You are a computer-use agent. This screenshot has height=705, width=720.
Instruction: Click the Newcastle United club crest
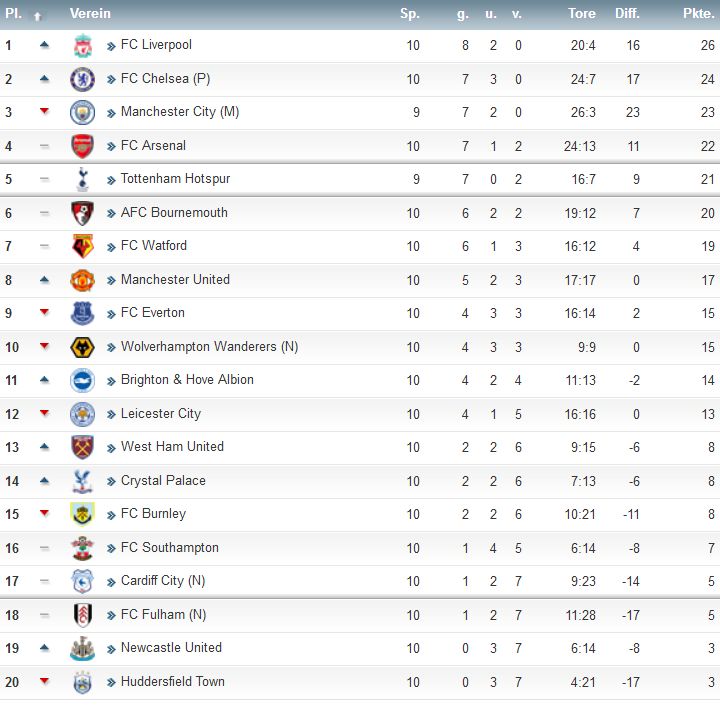[83, 649]
